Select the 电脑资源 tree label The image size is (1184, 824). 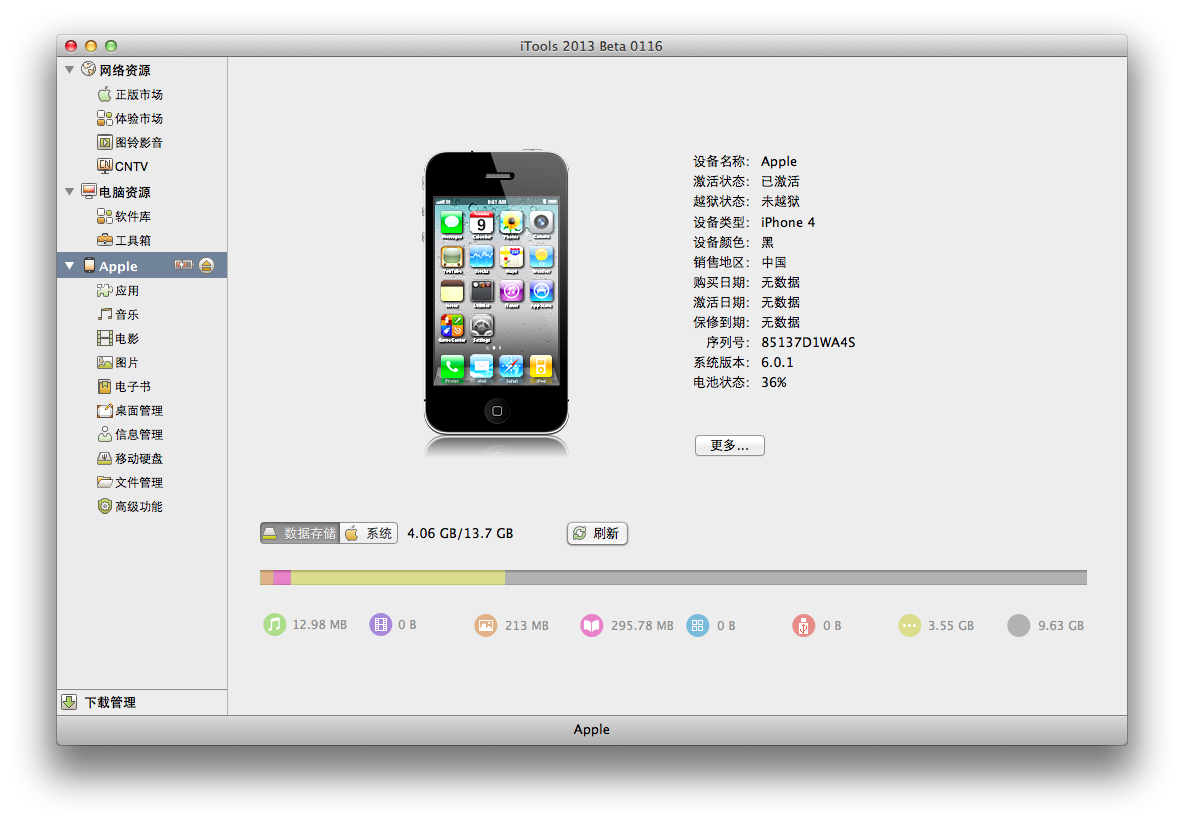(x=125, y=193)
